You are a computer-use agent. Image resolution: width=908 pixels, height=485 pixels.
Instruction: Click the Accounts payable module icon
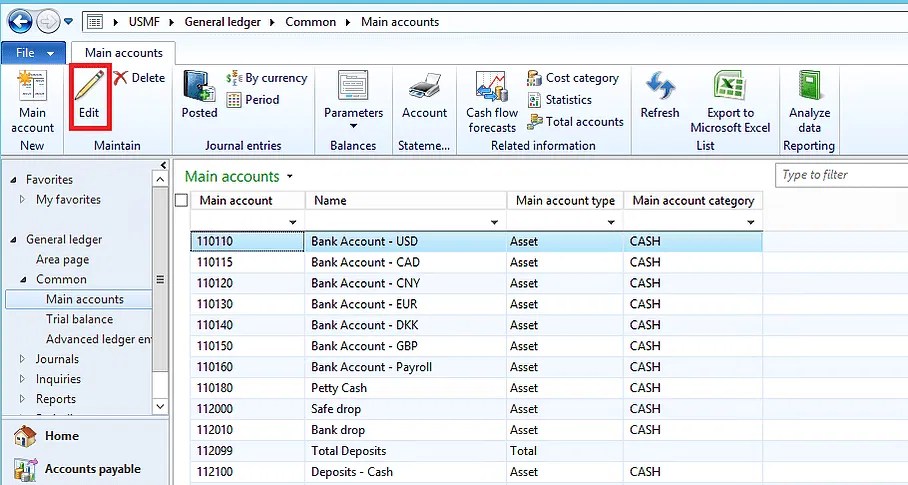click(25, 469)
